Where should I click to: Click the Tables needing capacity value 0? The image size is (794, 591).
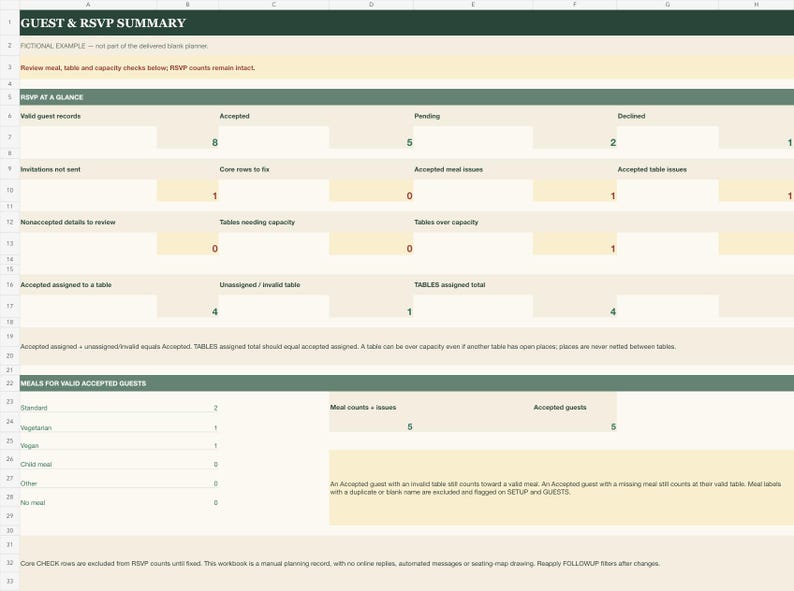click(x=409, y=248)
